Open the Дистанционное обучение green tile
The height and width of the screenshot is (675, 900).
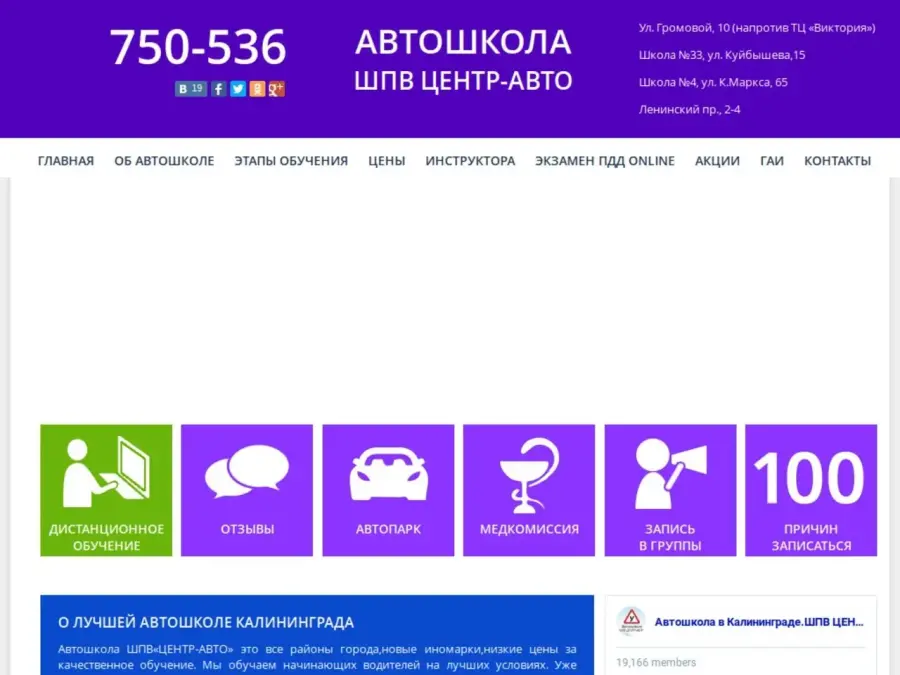pyautogui.click(x=106, y=490)
